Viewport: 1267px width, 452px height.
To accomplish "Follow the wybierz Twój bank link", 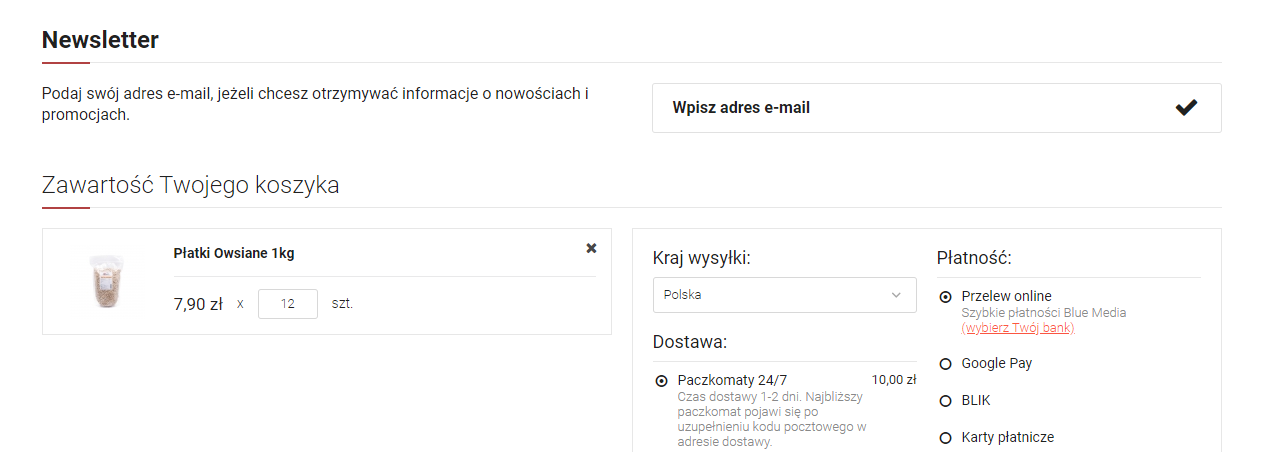I will tap(1017, 328).
